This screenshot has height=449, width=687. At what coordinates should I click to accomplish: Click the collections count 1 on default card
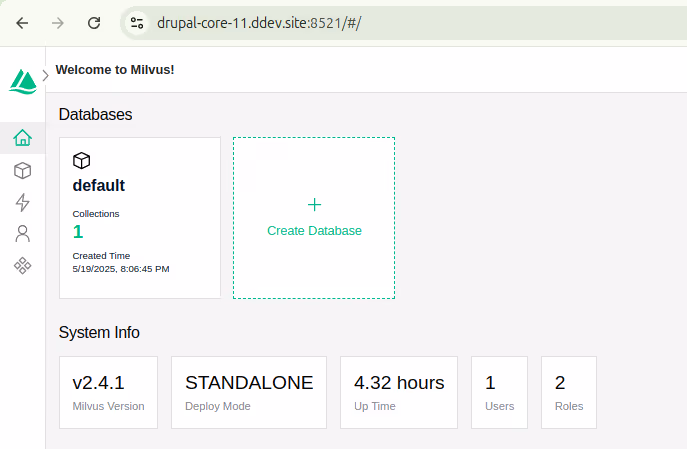click(x=78, y=232)
